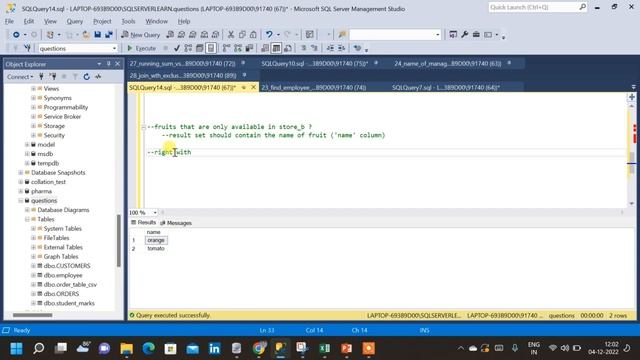Open Excel from the taskbar

tap(324, 348)
